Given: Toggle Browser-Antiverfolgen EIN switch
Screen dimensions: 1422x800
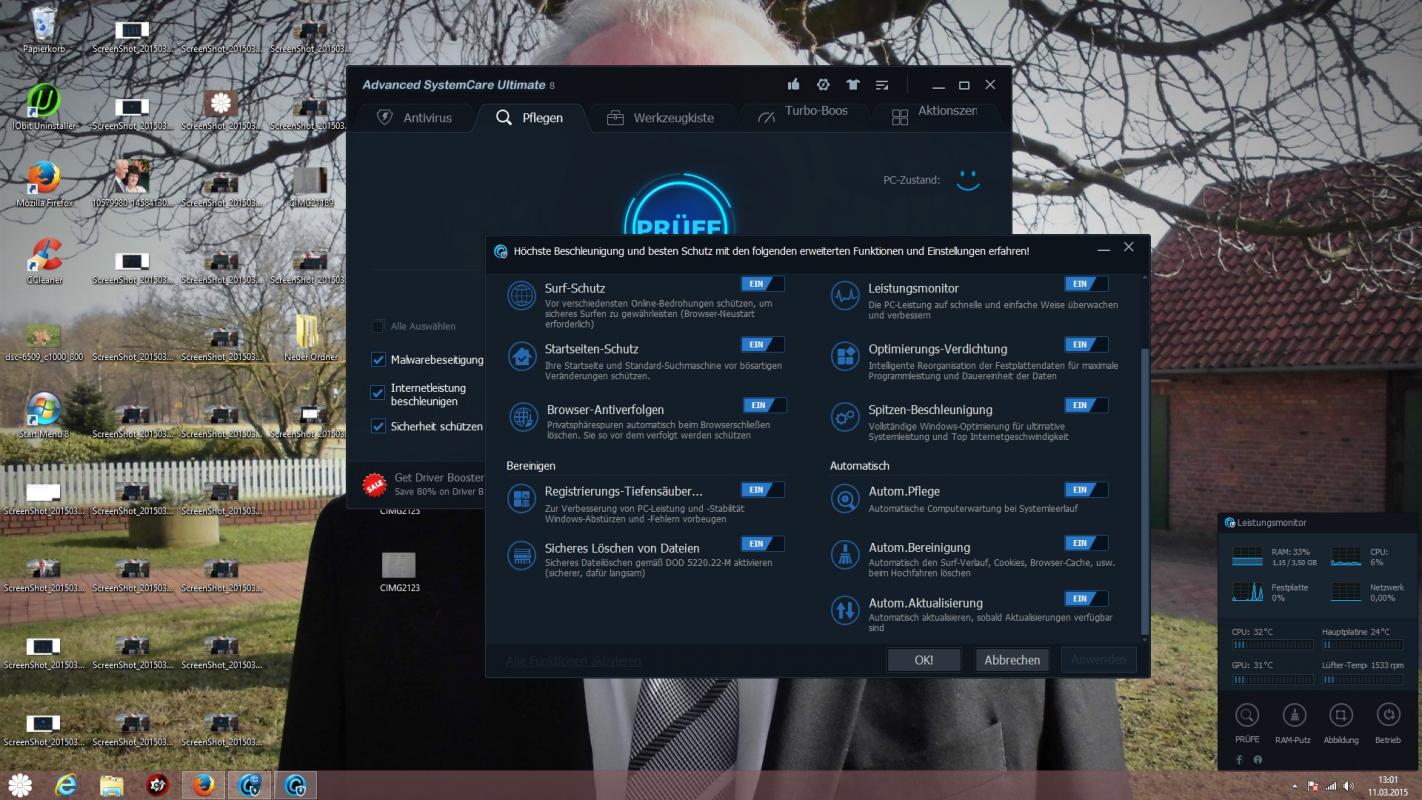Looking at the screenshot, I should [x=764, y=405].
